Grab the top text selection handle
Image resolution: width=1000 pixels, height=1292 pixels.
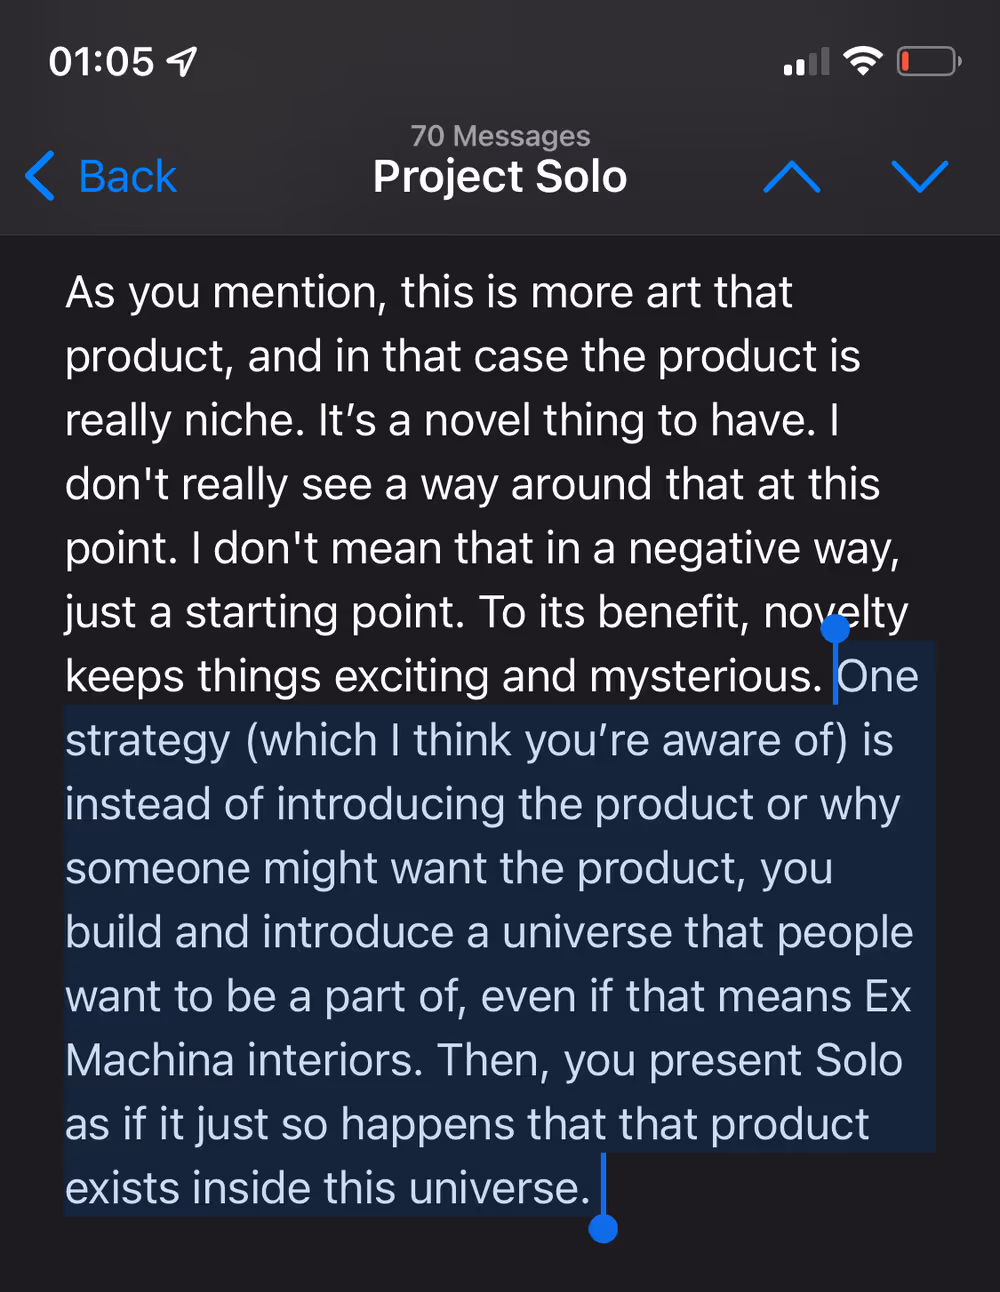[835, 629]
